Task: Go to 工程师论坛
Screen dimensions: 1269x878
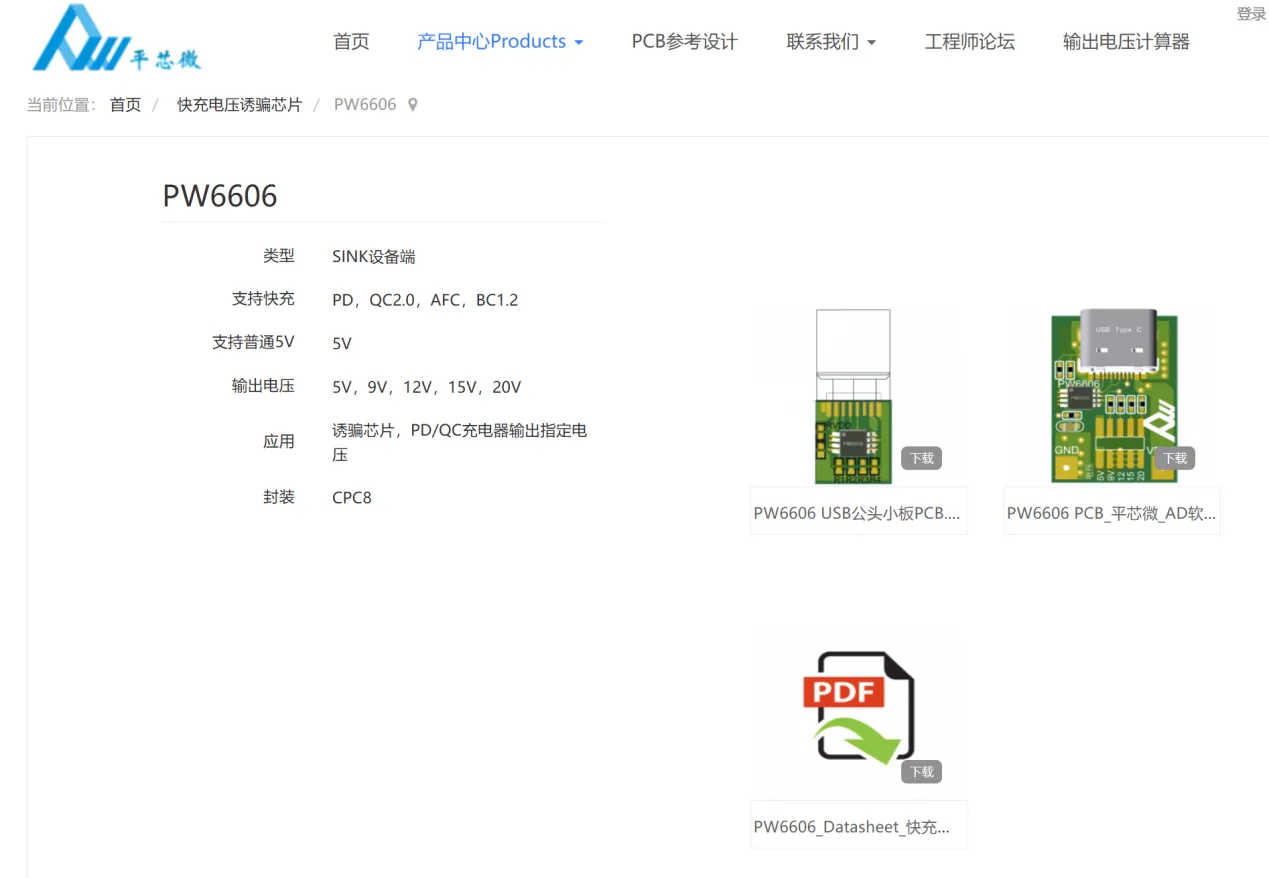Action: pos(969,42)
